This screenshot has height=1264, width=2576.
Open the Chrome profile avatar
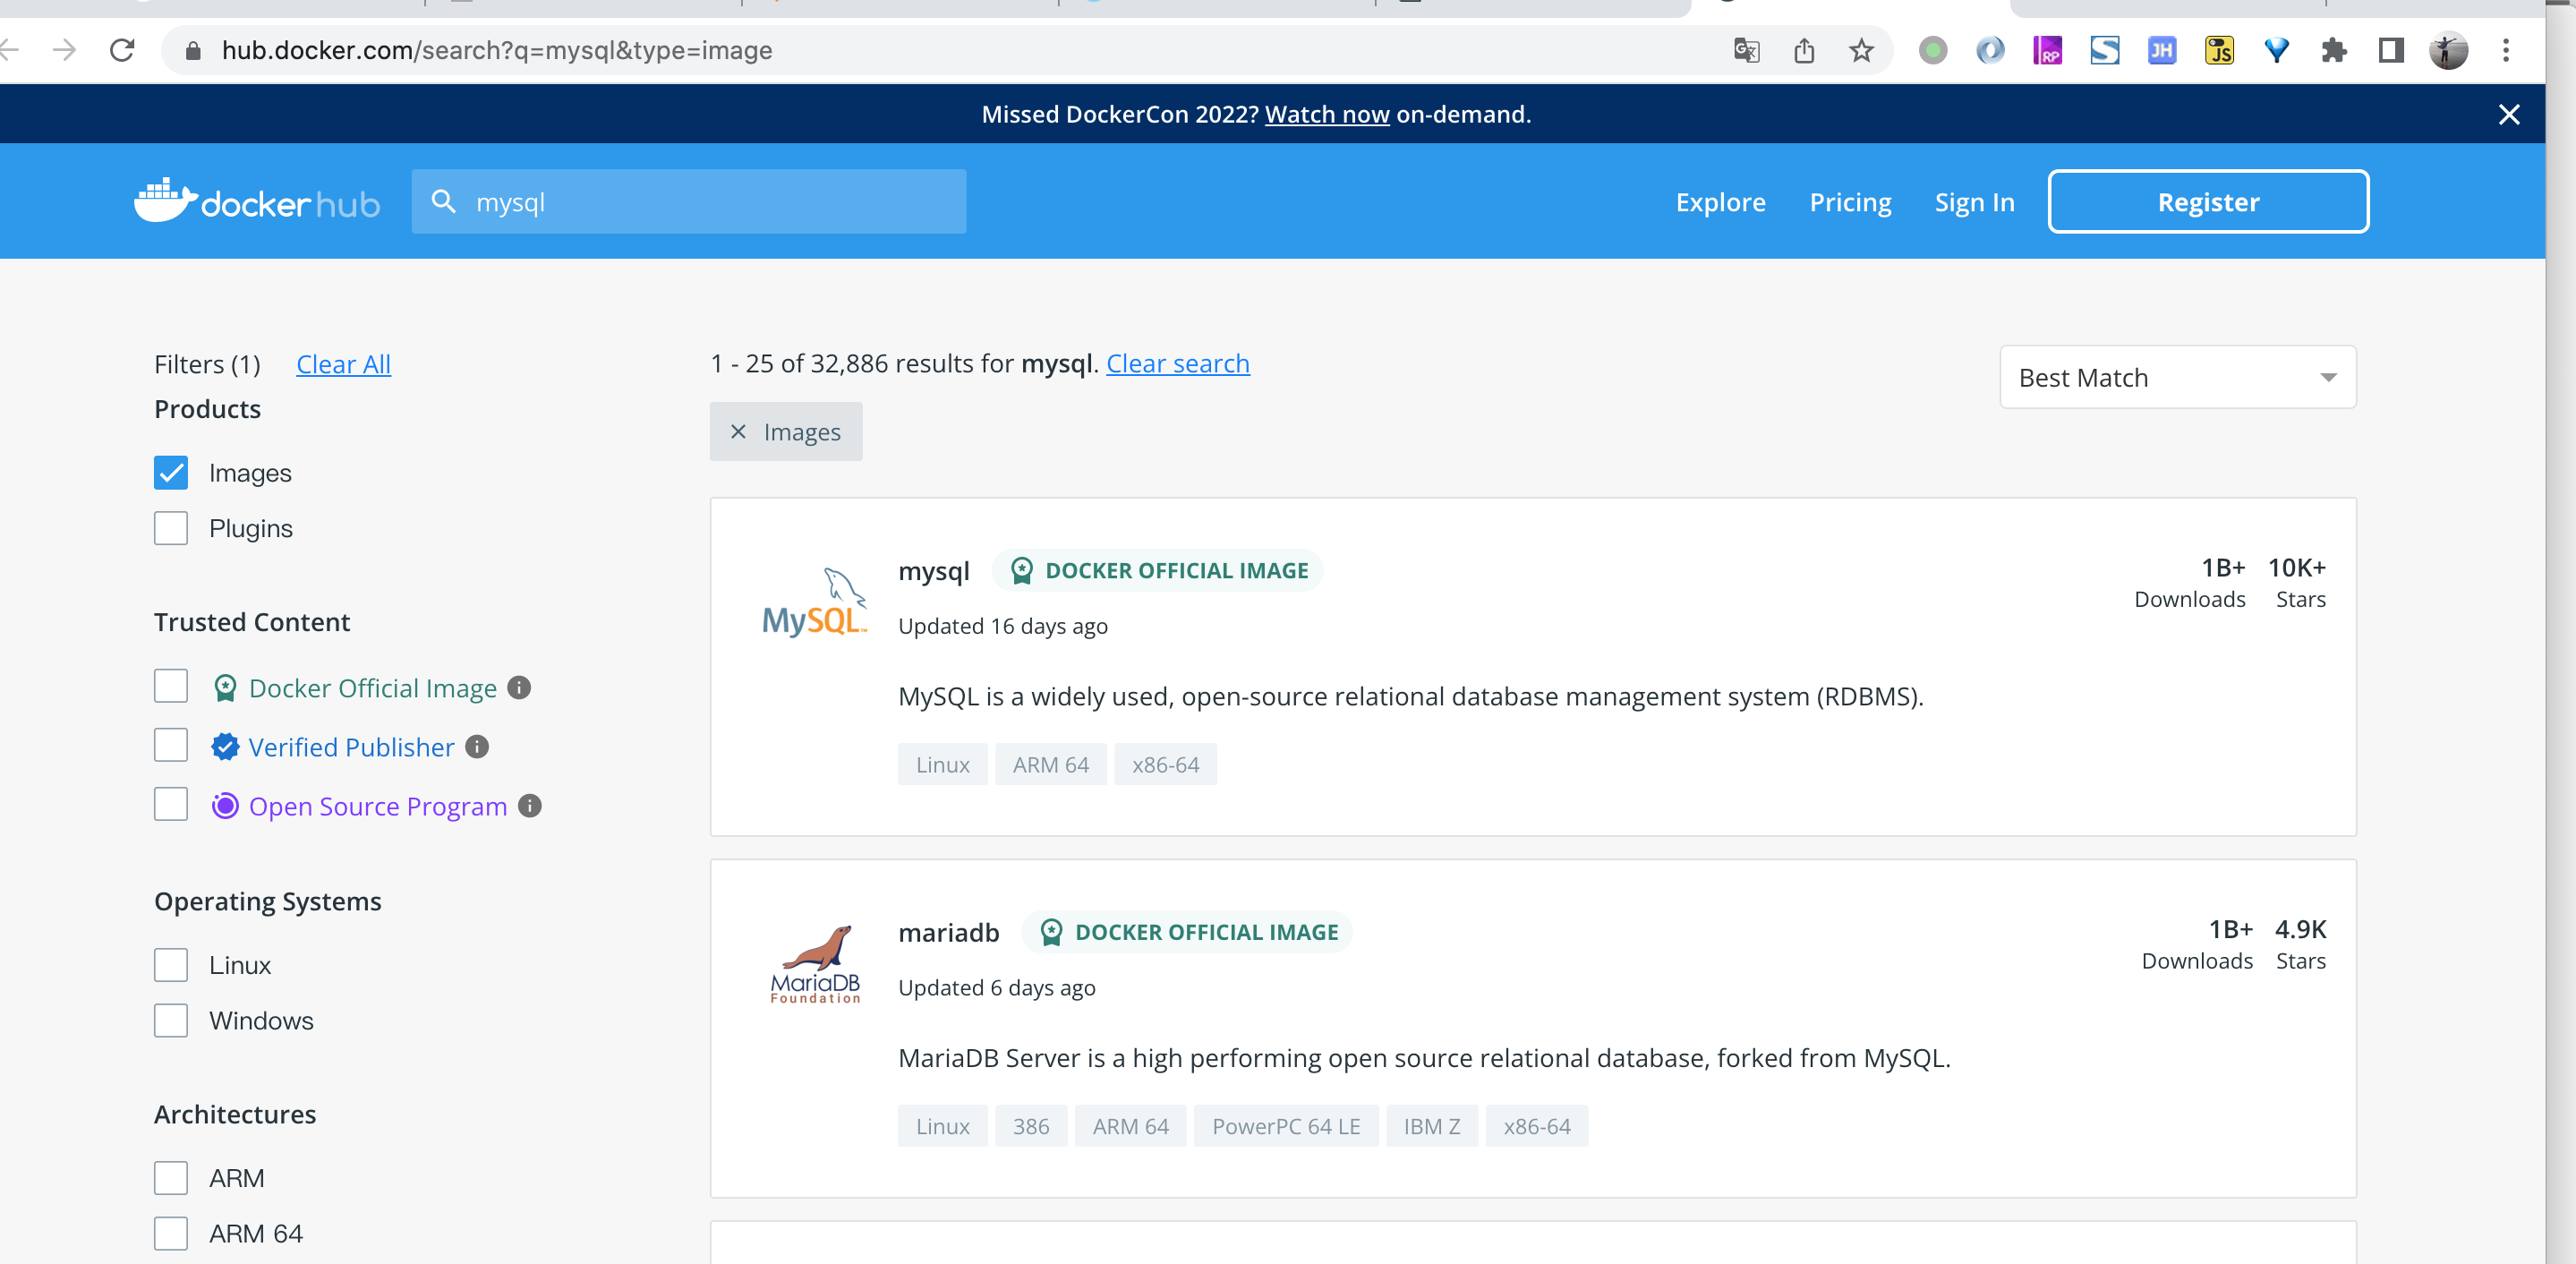2448,50
